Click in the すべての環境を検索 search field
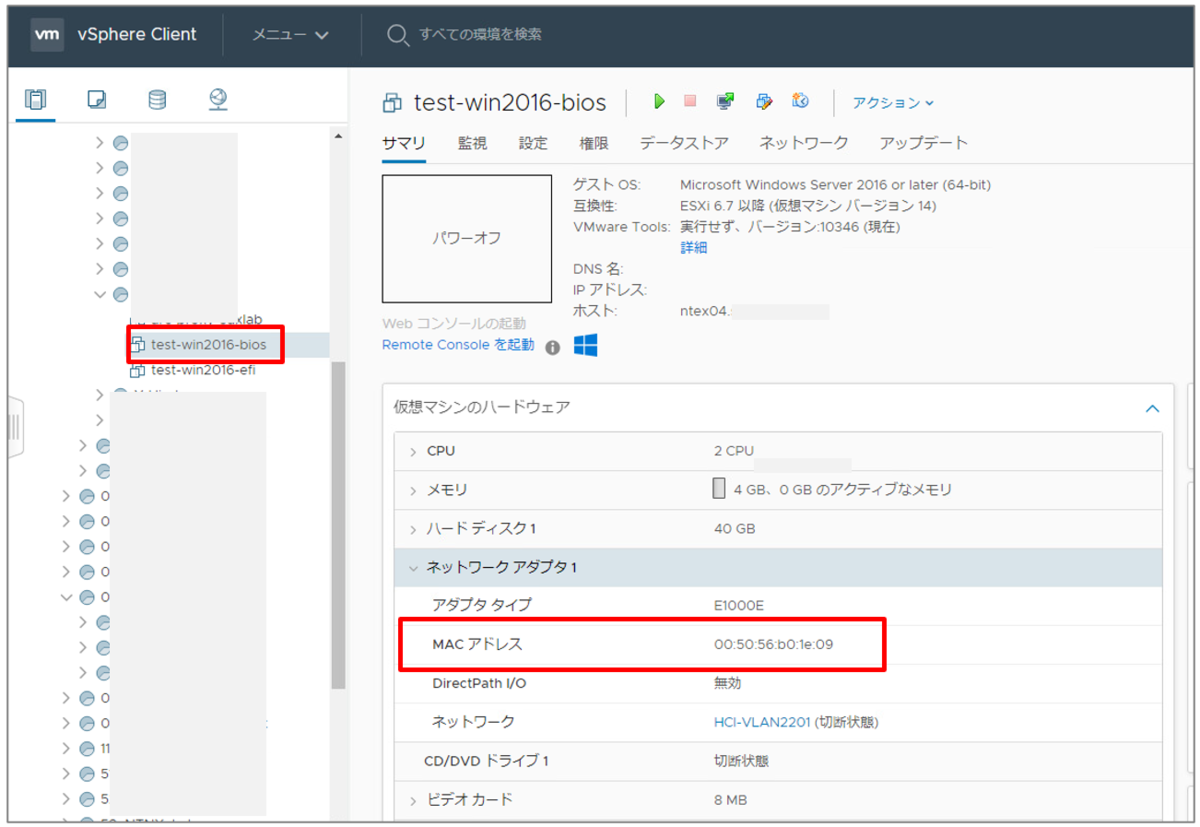Screen dimensions: 1200x827 click(x=480, y=35)
